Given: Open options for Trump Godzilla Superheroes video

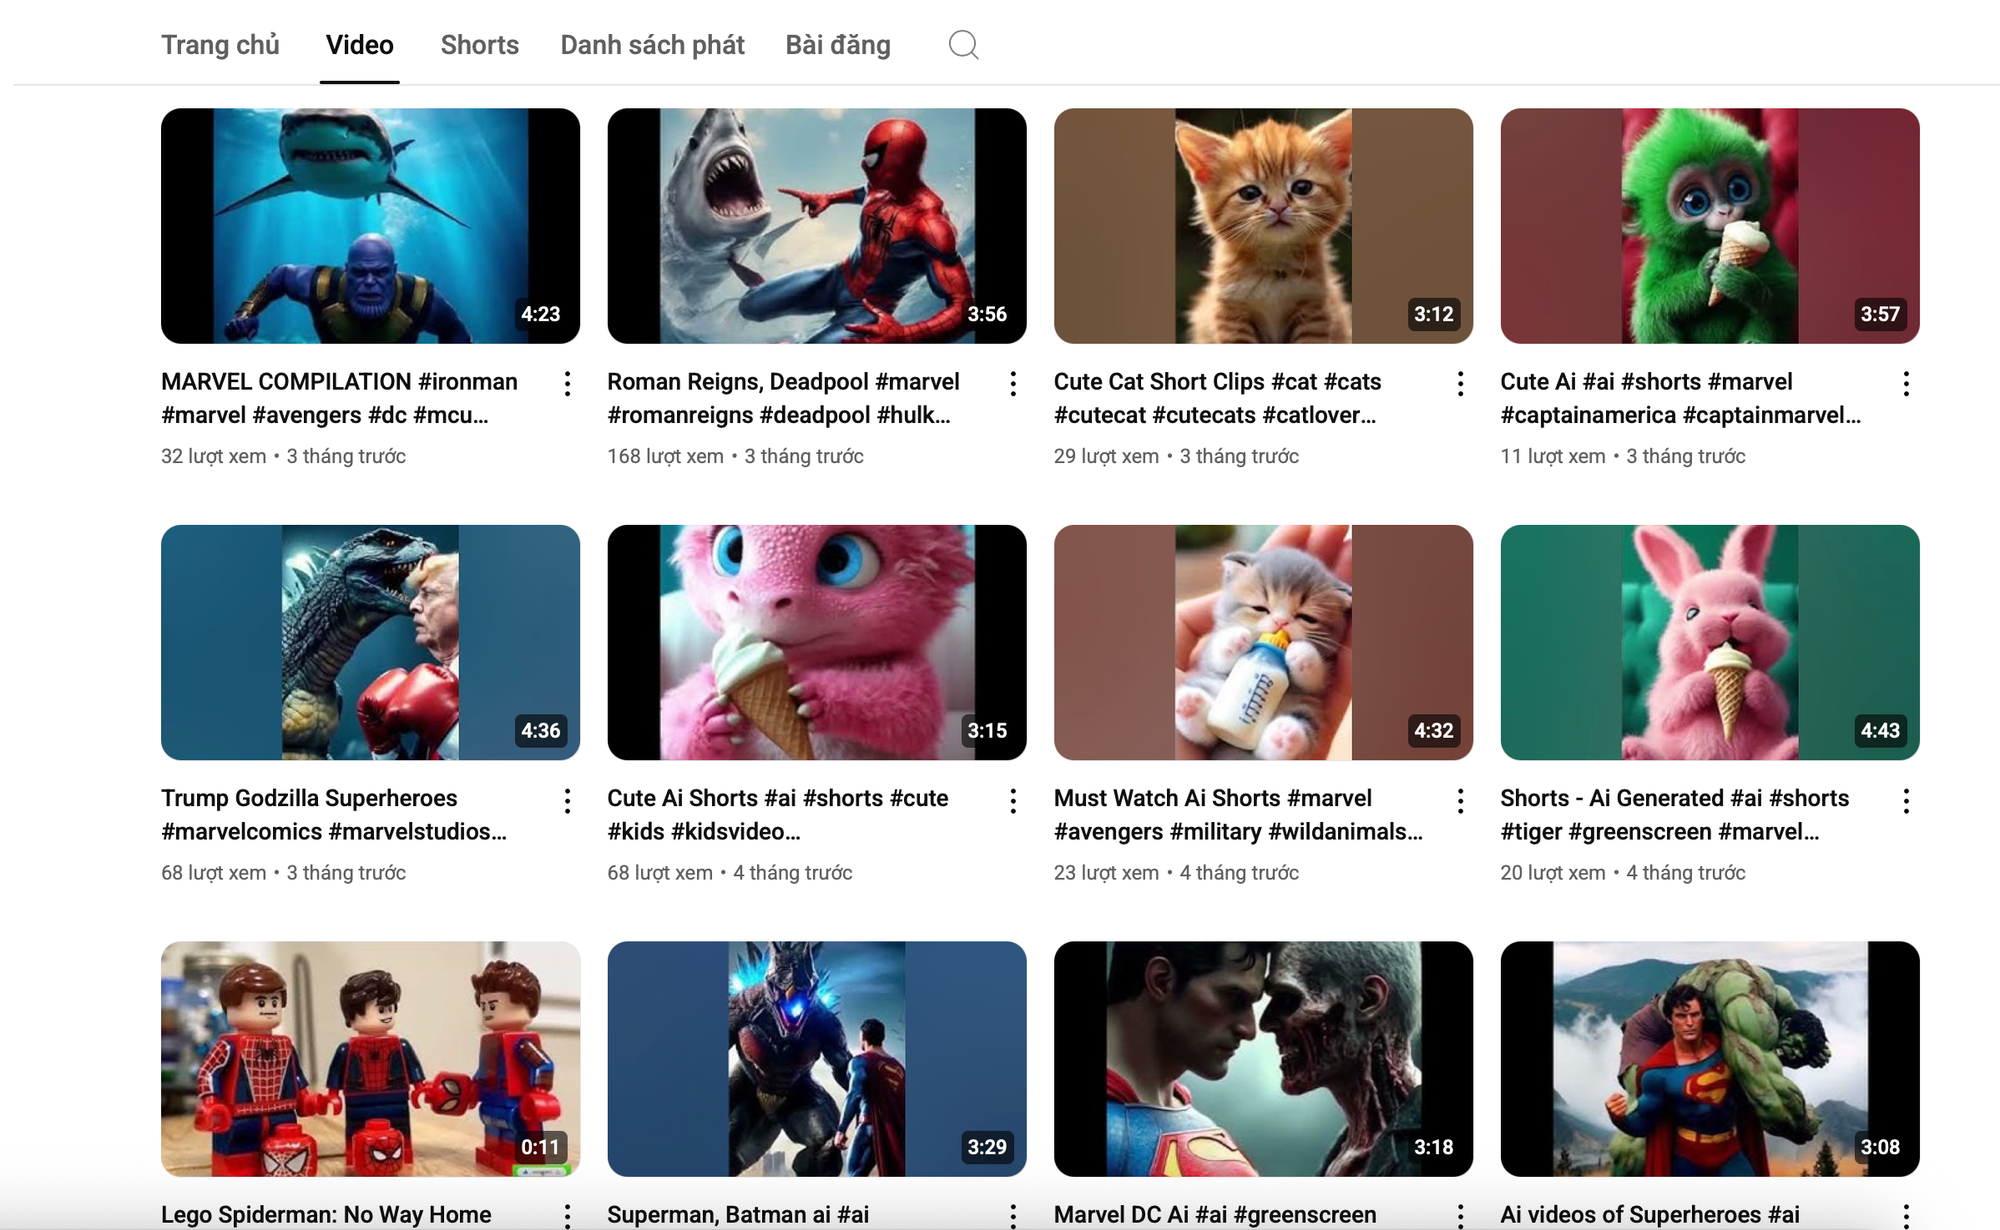Looking at the screenshot, I should coord(567,801).
